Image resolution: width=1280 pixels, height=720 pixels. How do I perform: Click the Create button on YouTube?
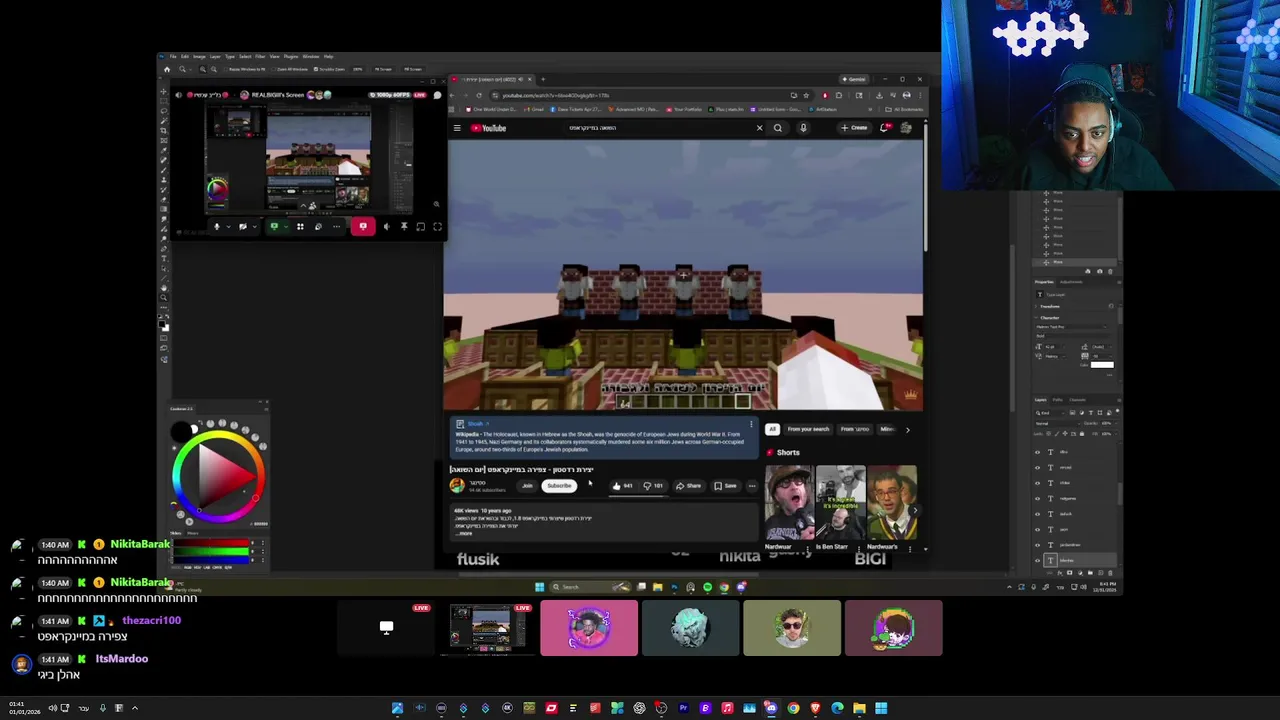point(855,128)
